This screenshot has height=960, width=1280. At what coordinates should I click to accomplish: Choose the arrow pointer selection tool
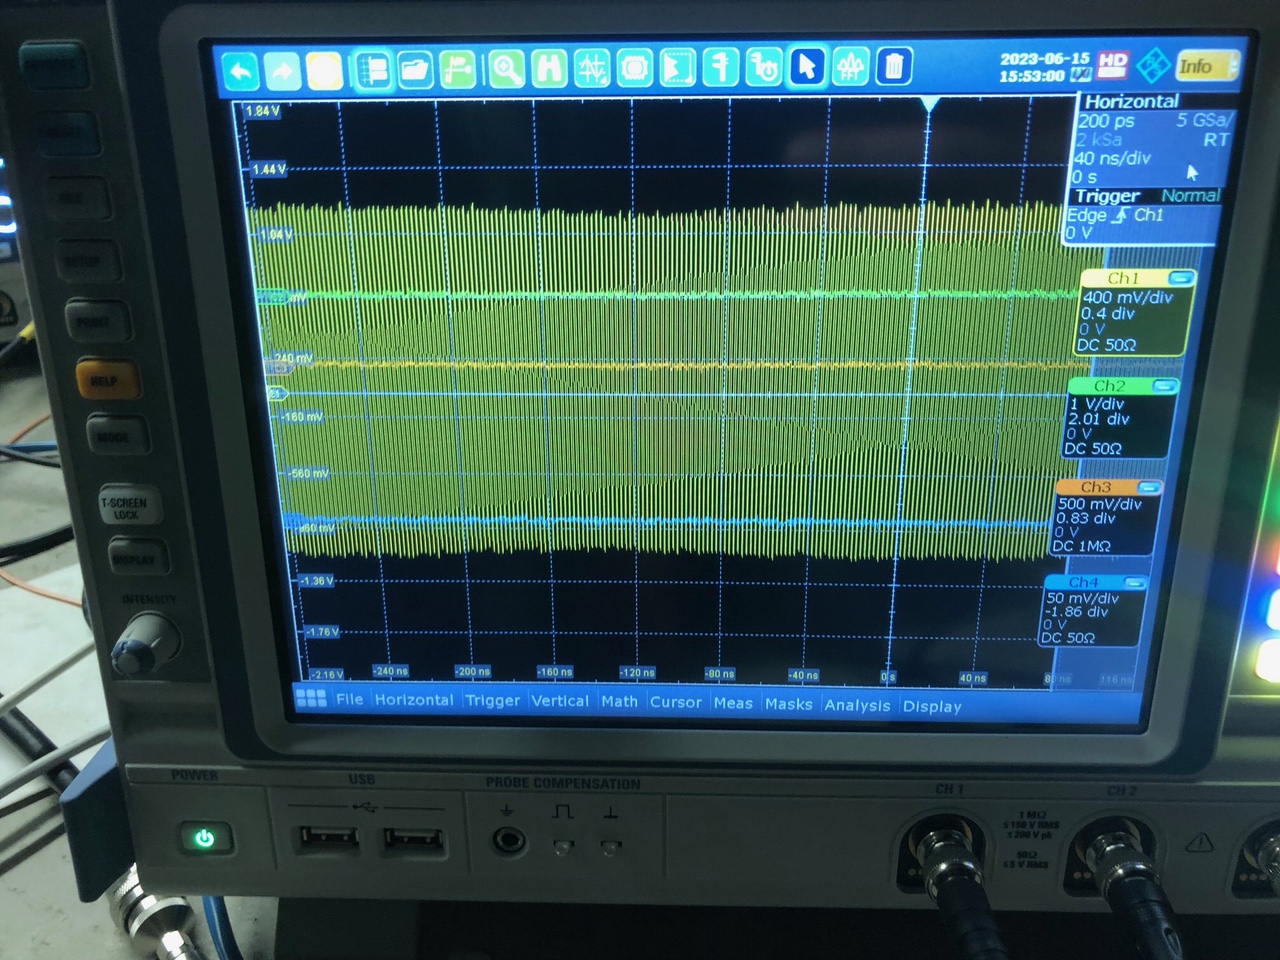807,66
